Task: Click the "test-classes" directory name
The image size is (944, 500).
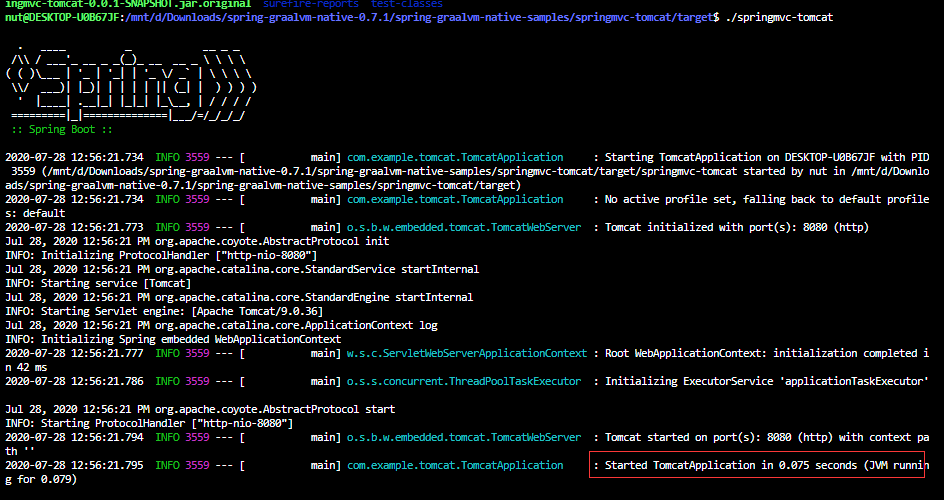Action: coord(406,4)
